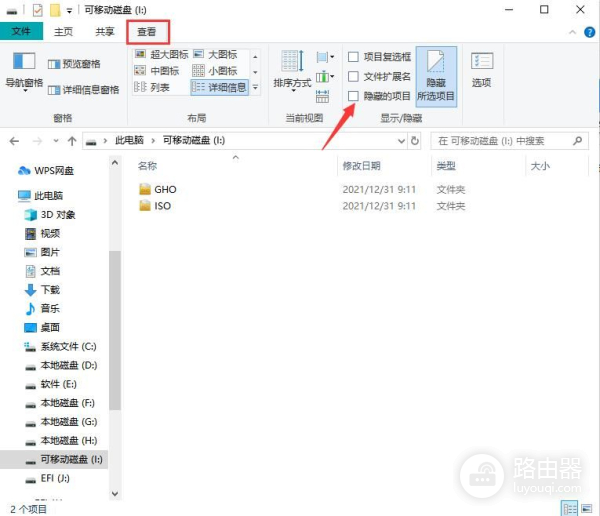600x516 pixels.
Task: Click 可移动磁盘 (I:) in the address path
Action: pyautogui.click(x=194, y=140)
